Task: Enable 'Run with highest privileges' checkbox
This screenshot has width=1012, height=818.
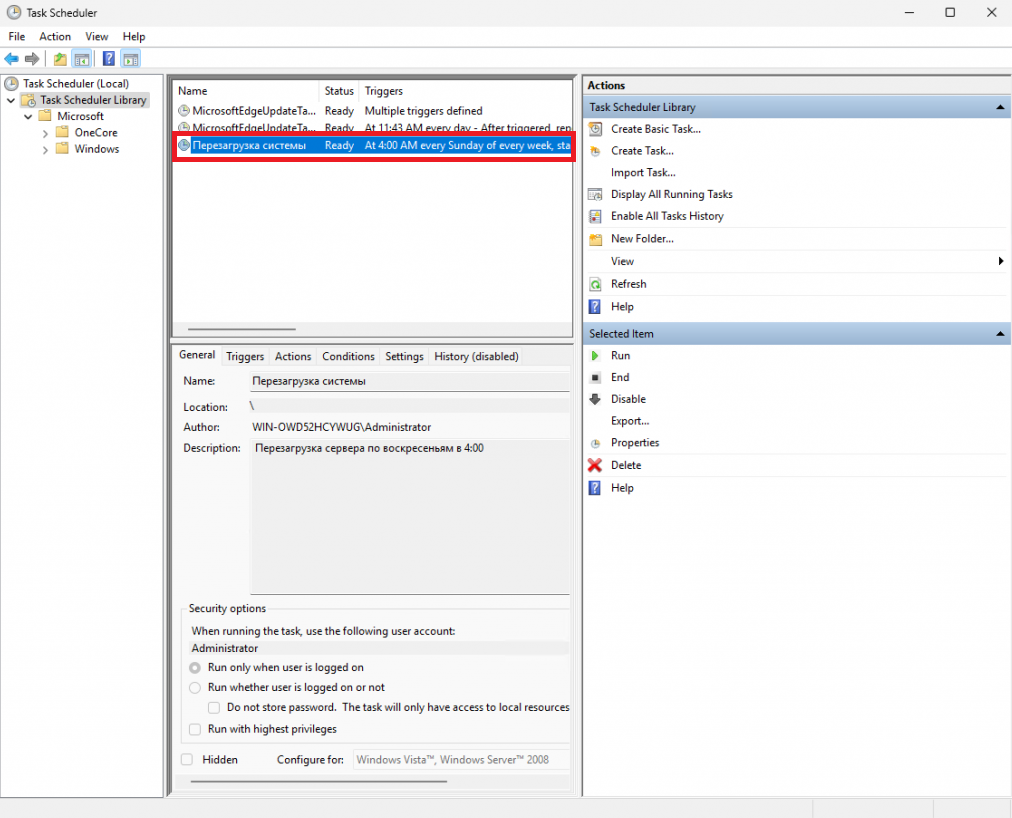Action: 195,729
